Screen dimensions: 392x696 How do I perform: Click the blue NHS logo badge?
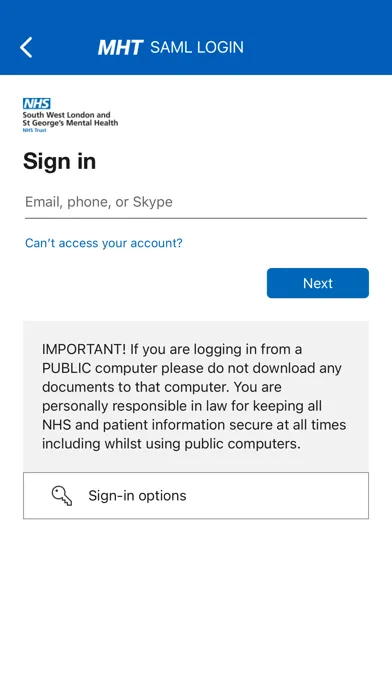[x=36, y=103]
